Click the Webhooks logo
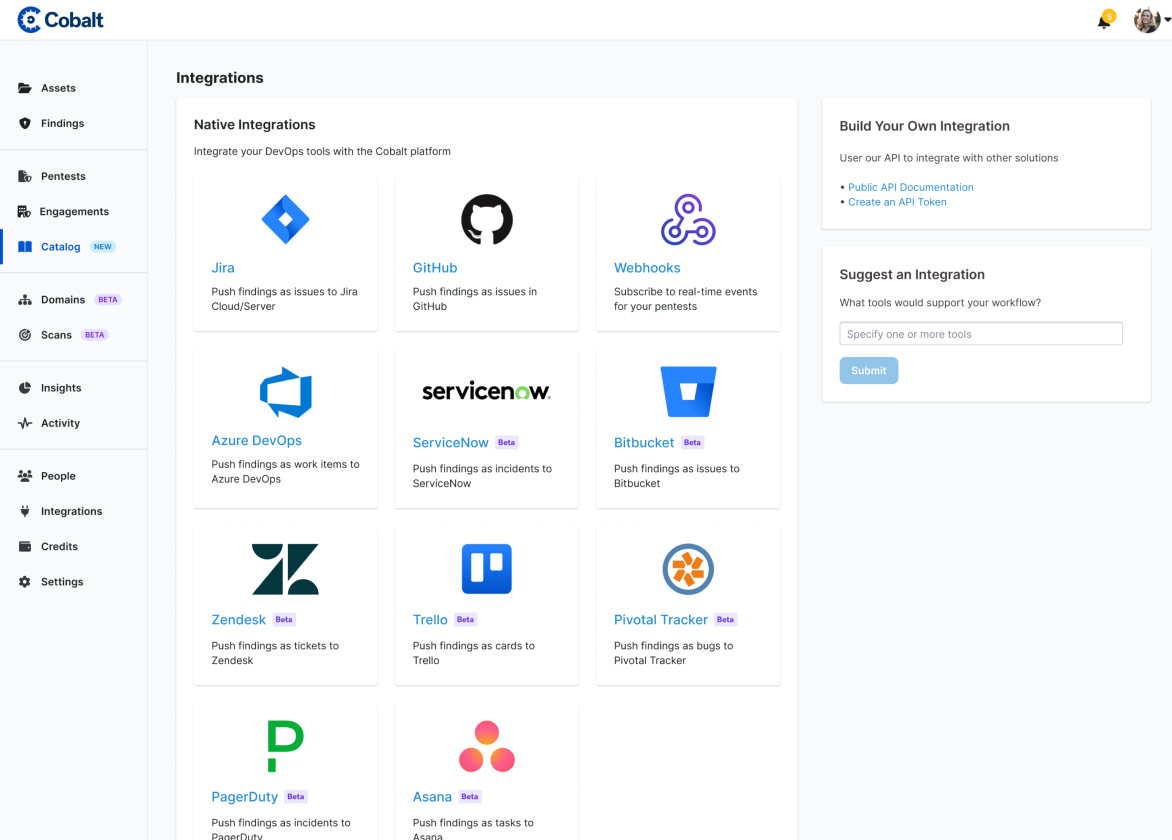1172x840 pixels. (x=688, y=219)
